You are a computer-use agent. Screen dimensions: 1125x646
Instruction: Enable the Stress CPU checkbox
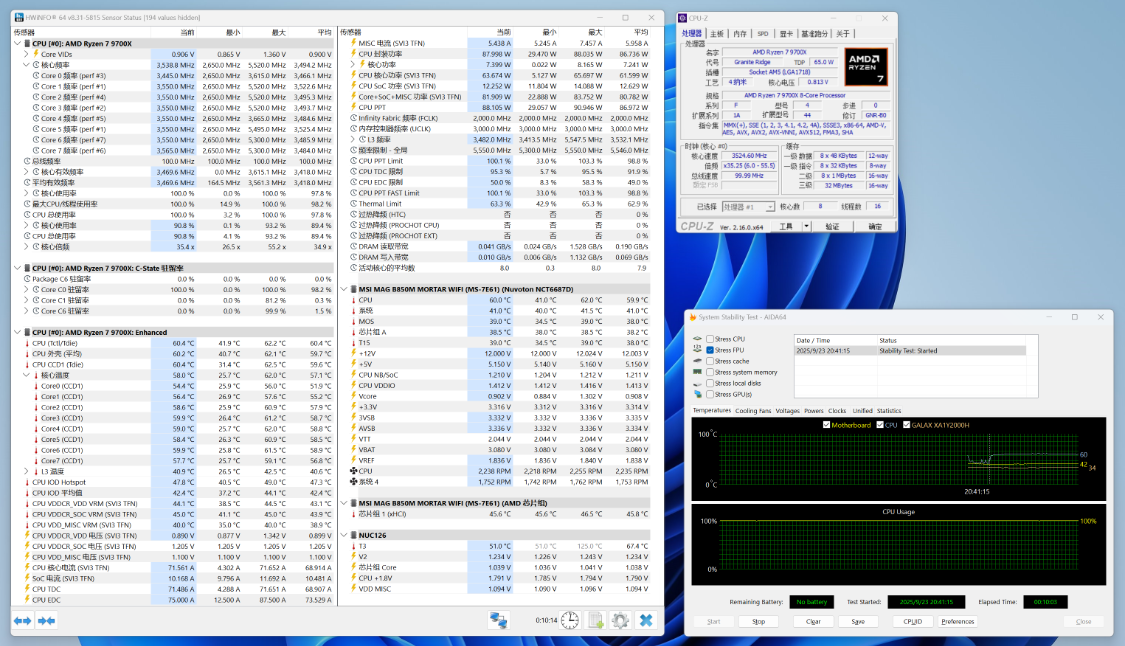710,340
